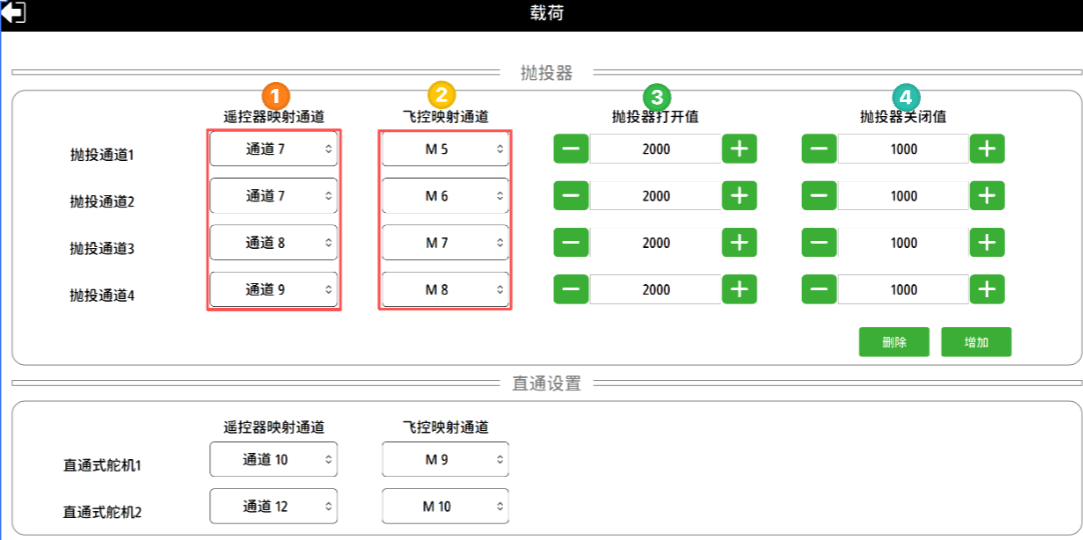The height and width of the screenshot is (540, 1083).
Task: Select 直通式舵机1 通道 10 dropdown
Action: (273, 460)
